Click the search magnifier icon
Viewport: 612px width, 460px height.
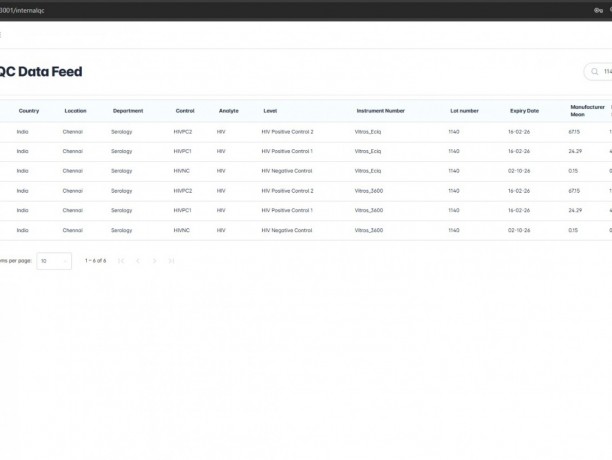click(594, 72)
